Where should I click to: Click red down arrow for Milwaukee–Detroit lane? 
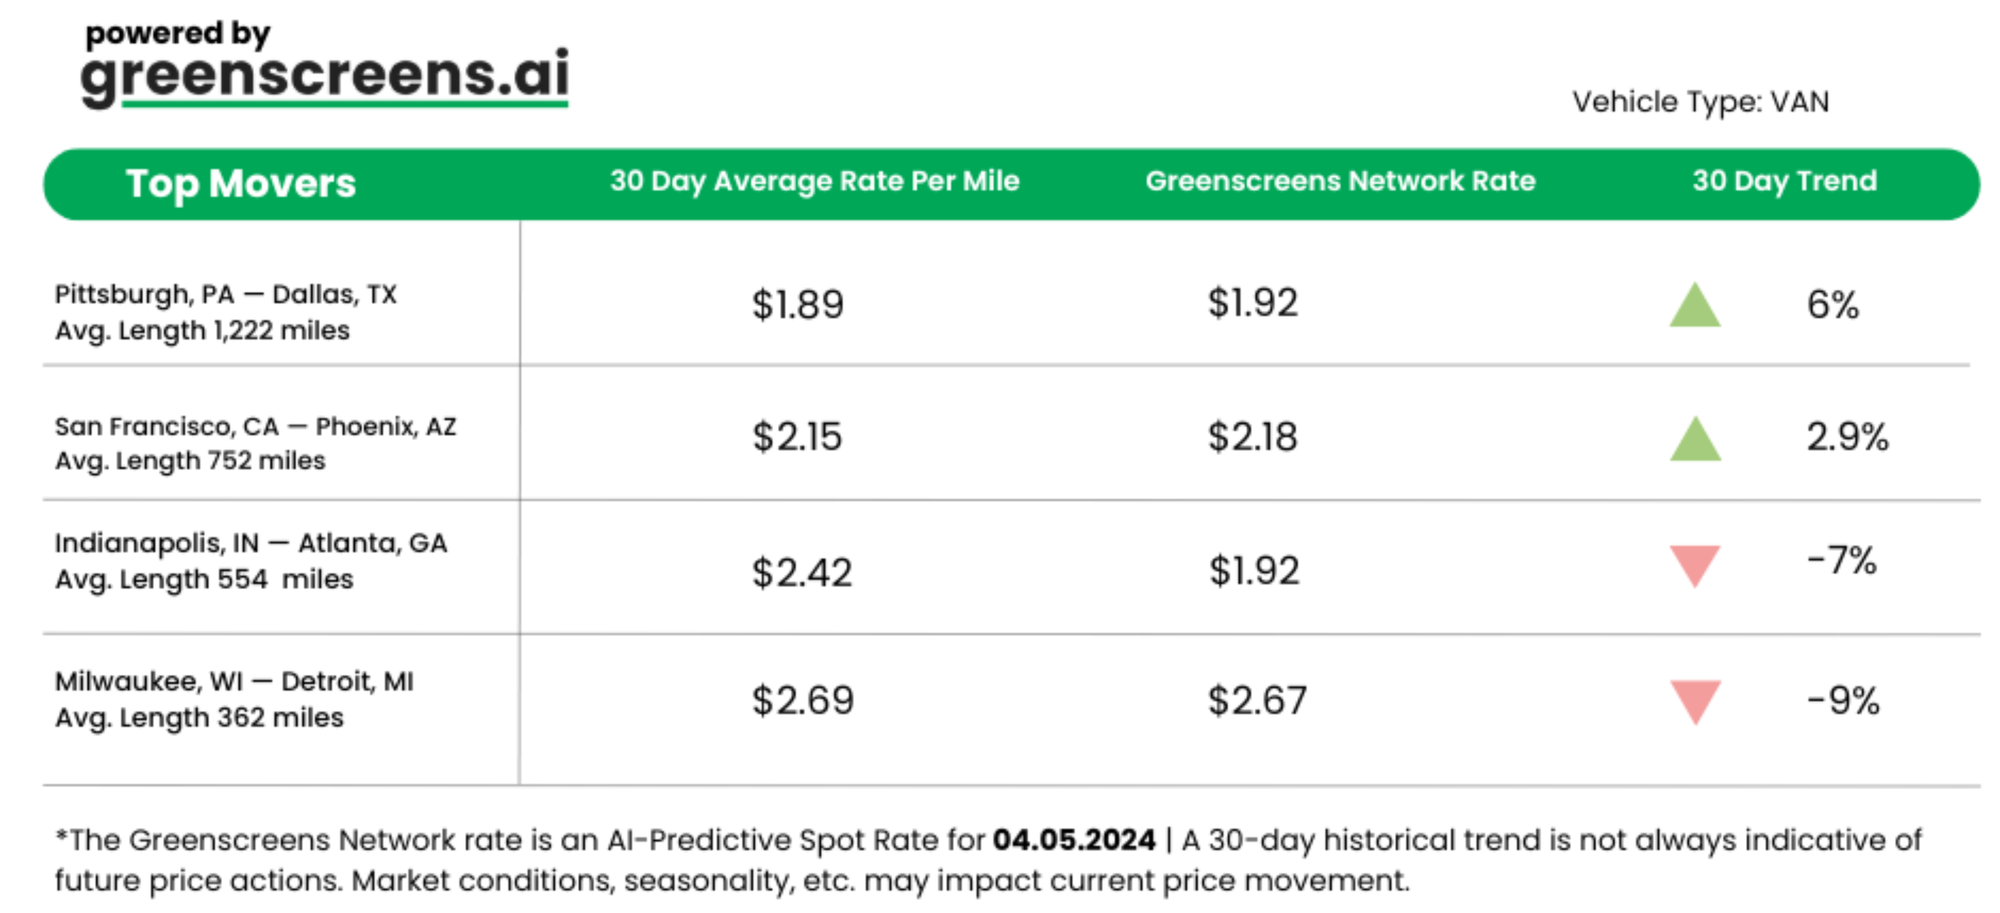pos(1695,700)
